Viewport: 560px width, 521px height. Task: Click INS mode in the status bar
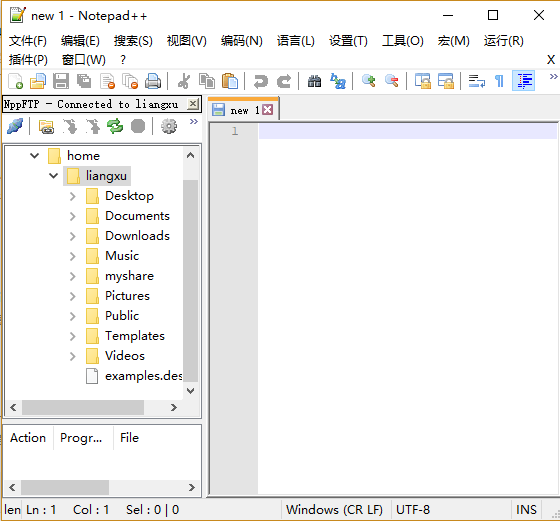click(526, 510)
